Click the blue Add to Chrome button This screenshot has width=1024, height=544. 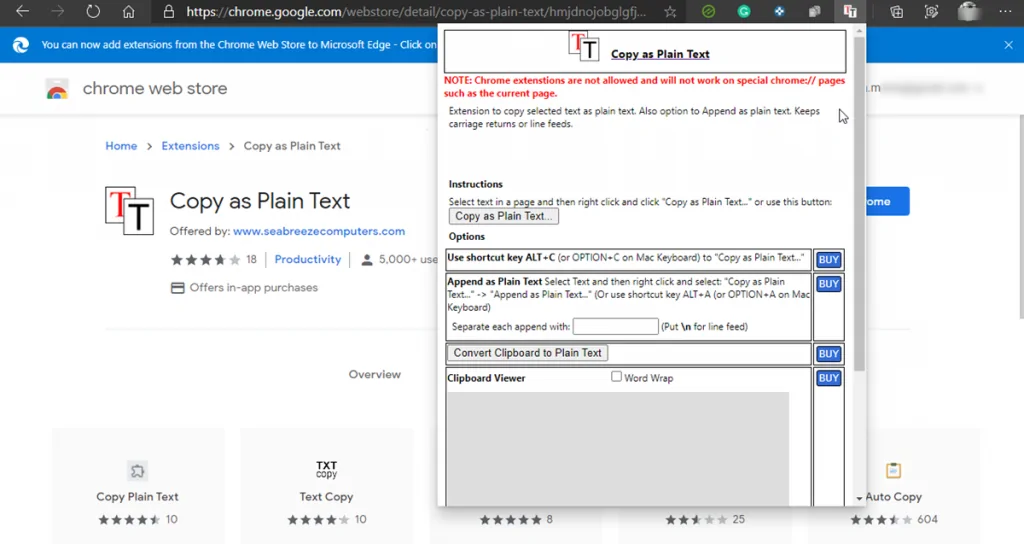(887, 202)
